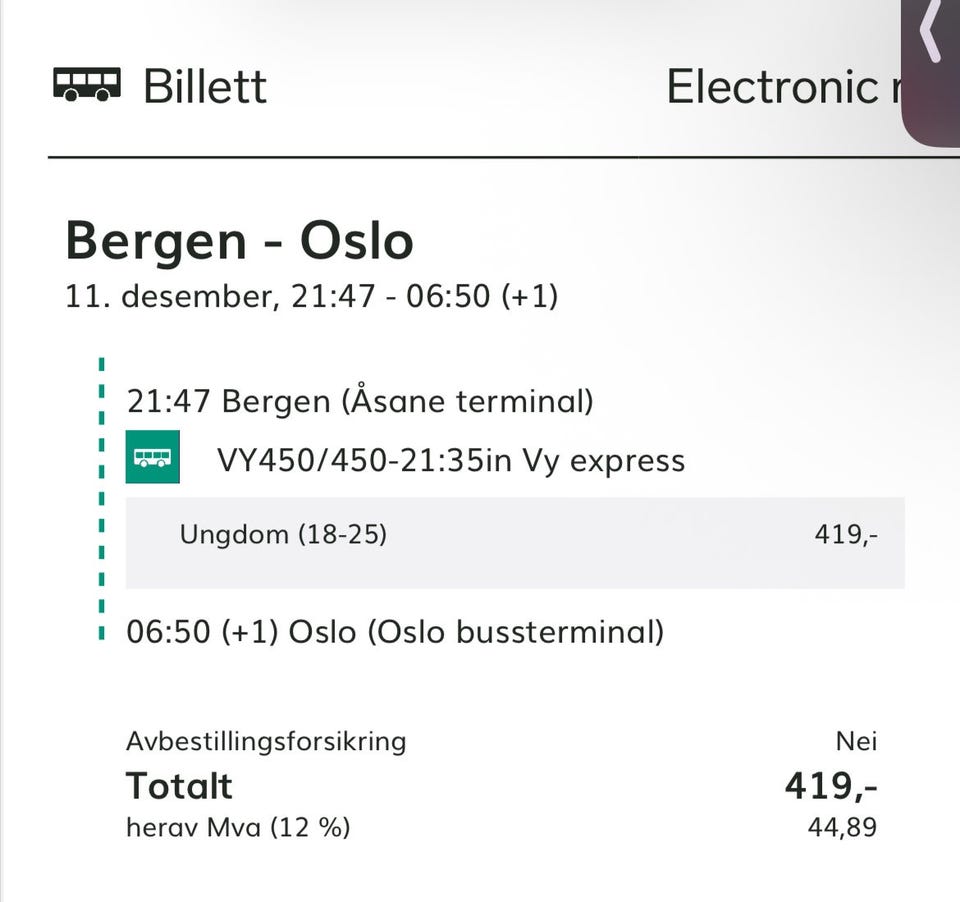
Task: Select the Ungdom (18-25) ticket row
Action: coord(283,534)
